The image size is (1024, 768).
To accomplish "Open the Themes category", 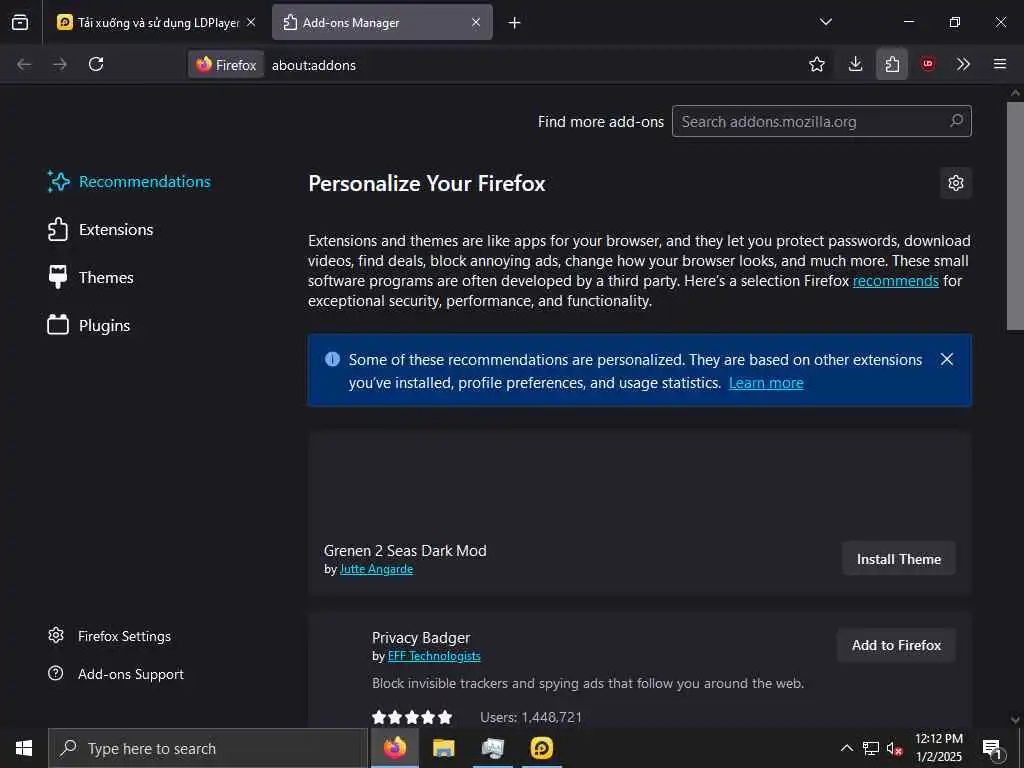I will (91, 278).
